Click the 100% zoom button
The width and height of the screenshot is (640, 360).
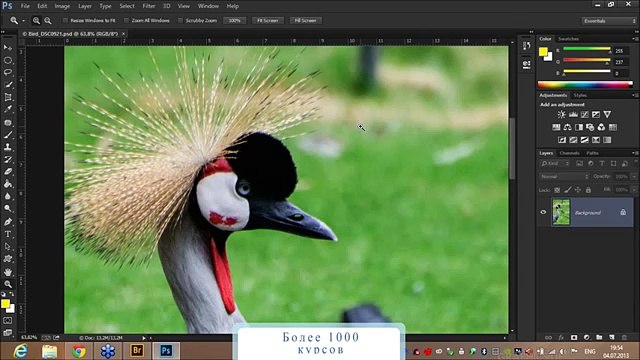[x=235, y=20]
